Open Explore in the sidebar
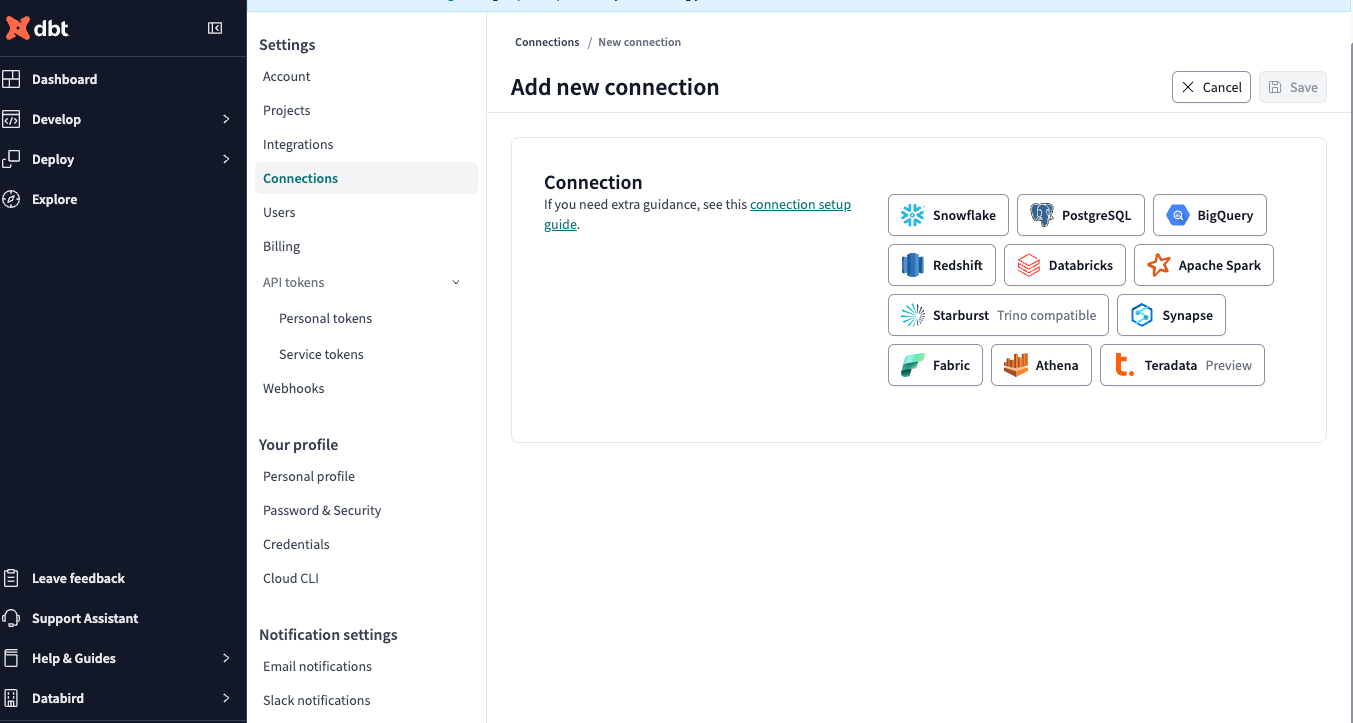 tap(54, 199)
